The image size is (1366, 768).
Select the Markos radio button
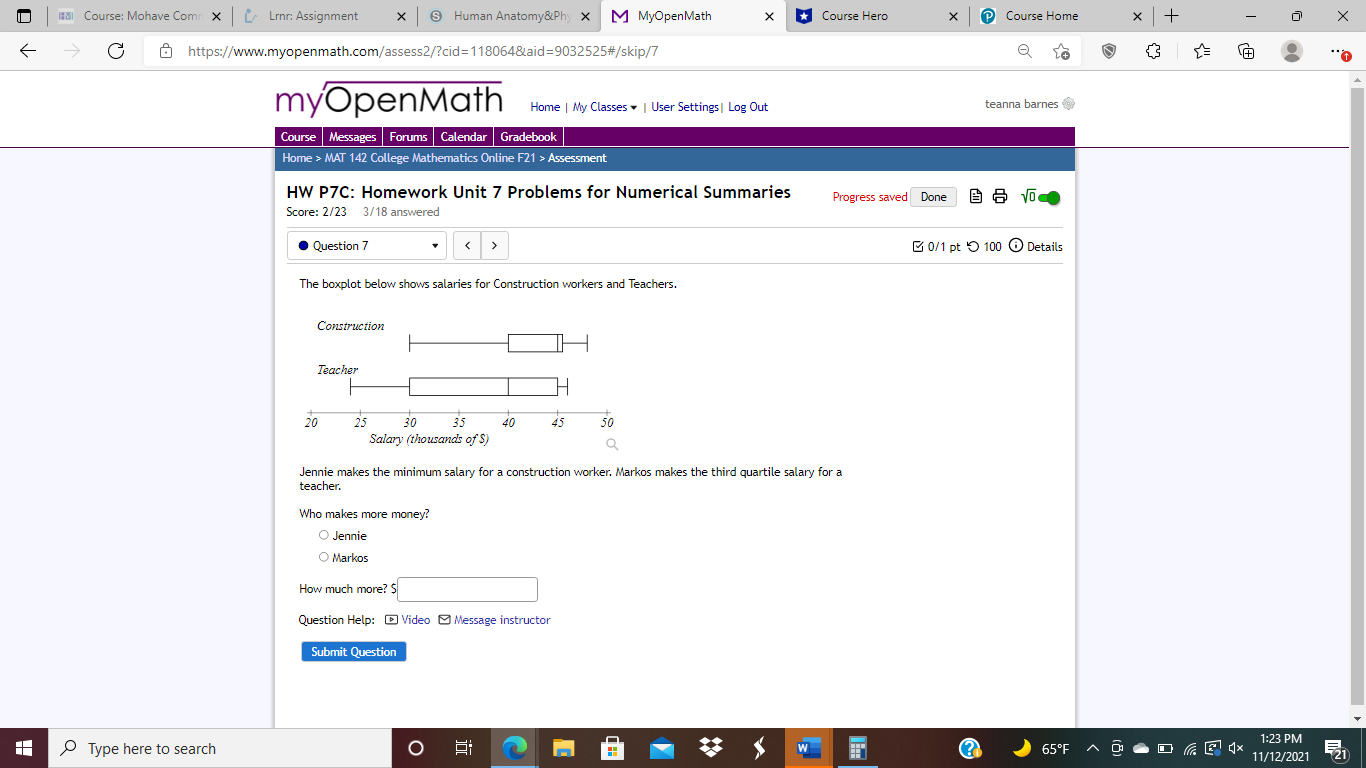click(323, 557)
